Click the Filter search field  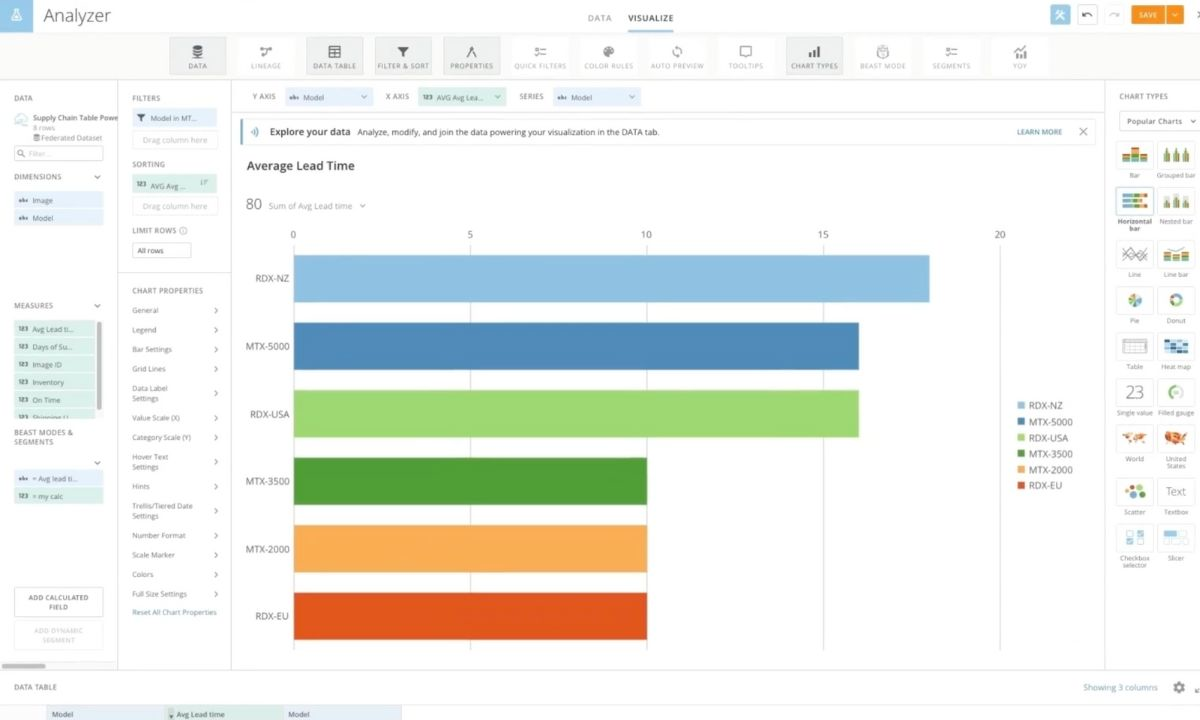click(59, 153)
